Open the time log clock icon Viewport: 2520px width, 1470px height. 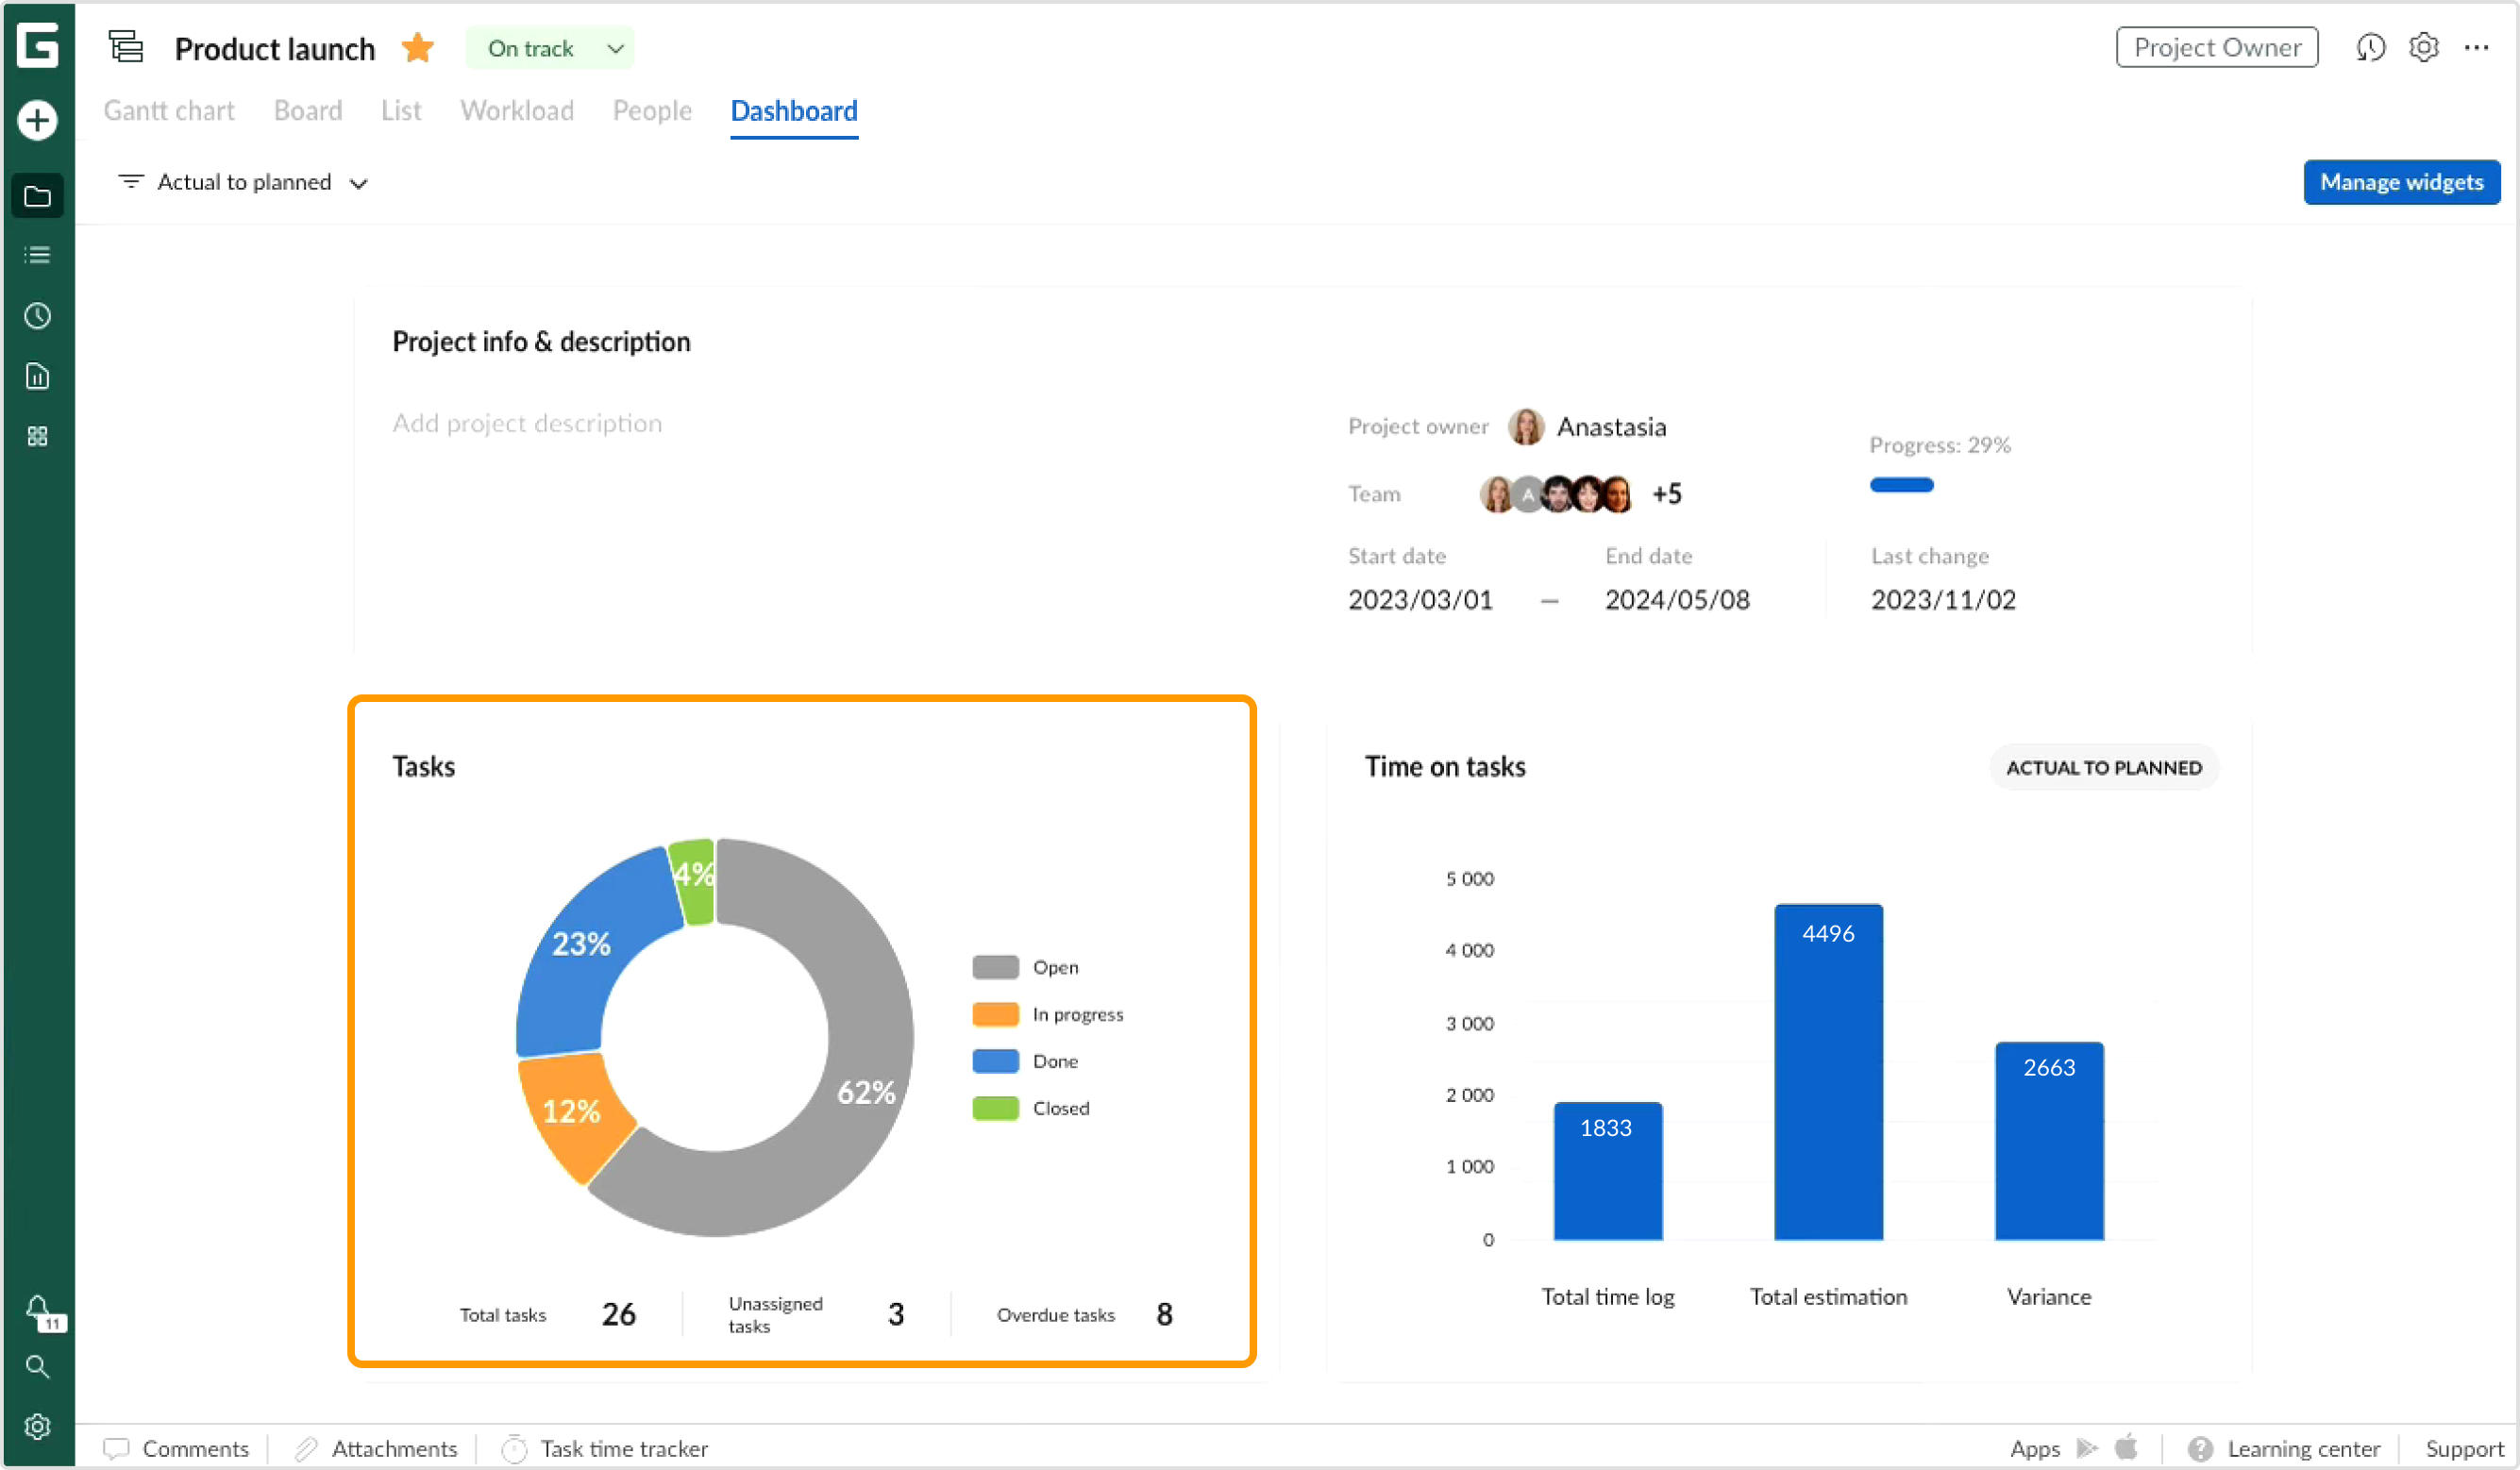pos(37,315)
